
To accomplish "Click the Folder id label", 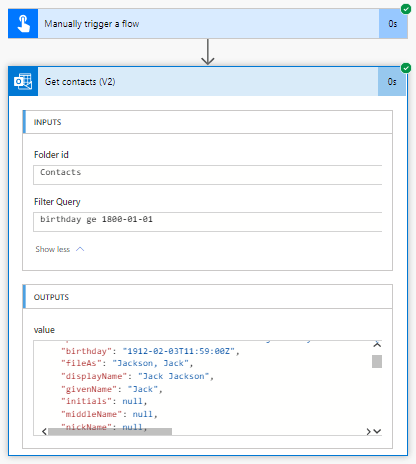I will tap(51, 155).
